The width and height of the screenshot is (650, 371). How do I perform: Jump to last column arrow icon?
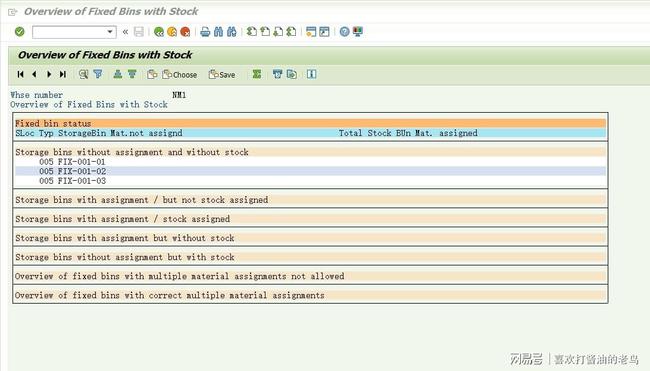(63, 74)
